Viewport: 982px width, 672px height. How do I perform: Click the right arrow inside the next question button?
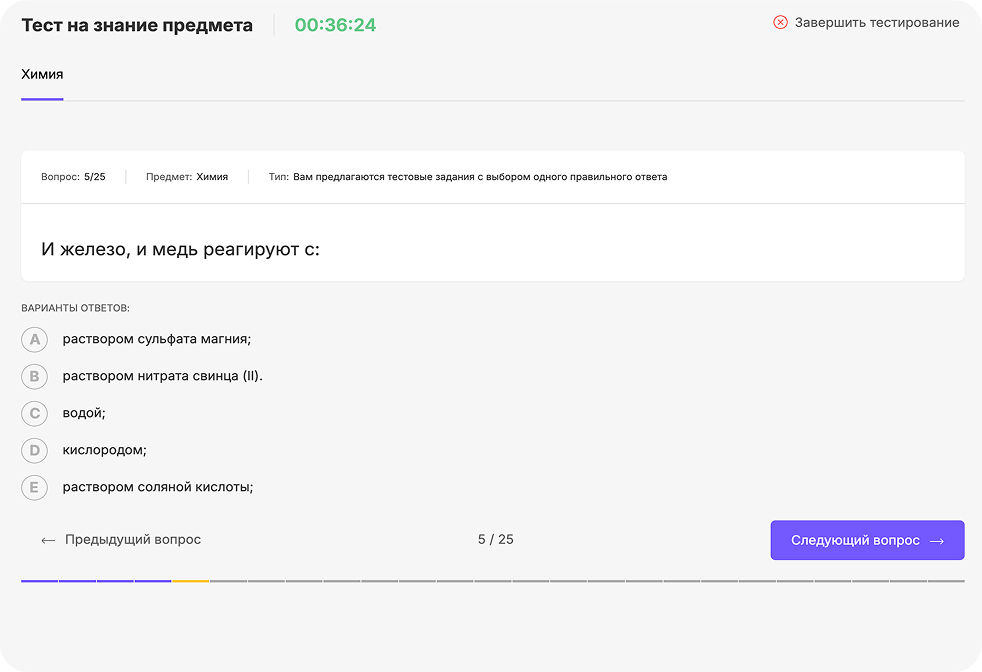(938, 539)
